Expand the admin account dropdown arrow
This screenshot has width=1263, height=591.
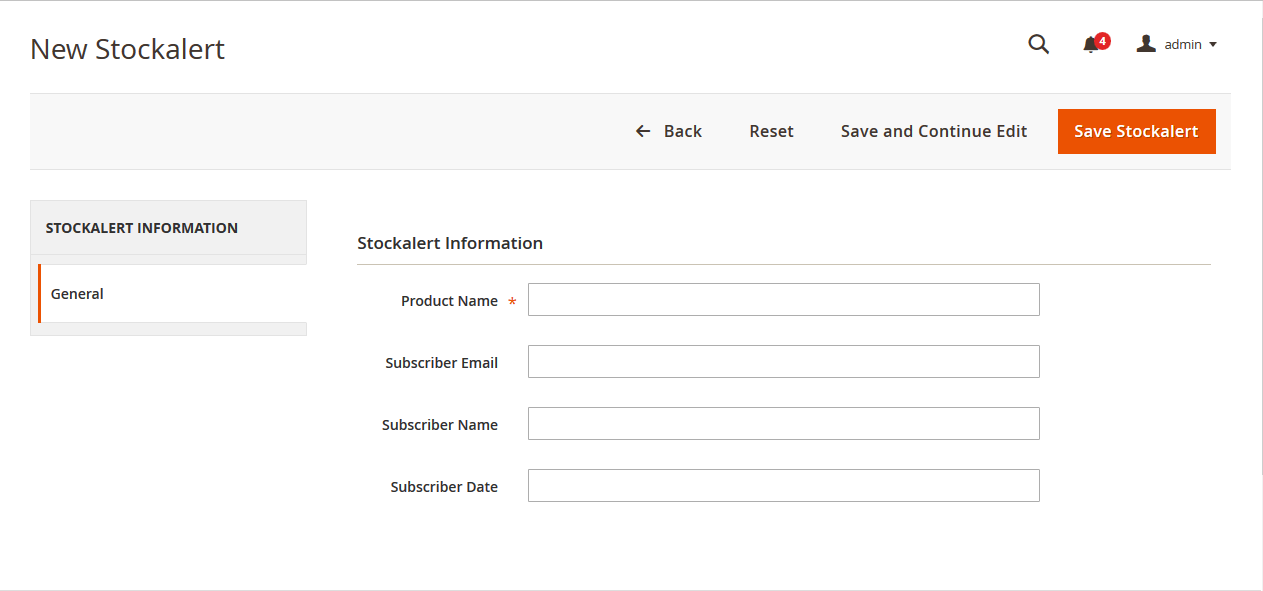[x=1213, y=45]
